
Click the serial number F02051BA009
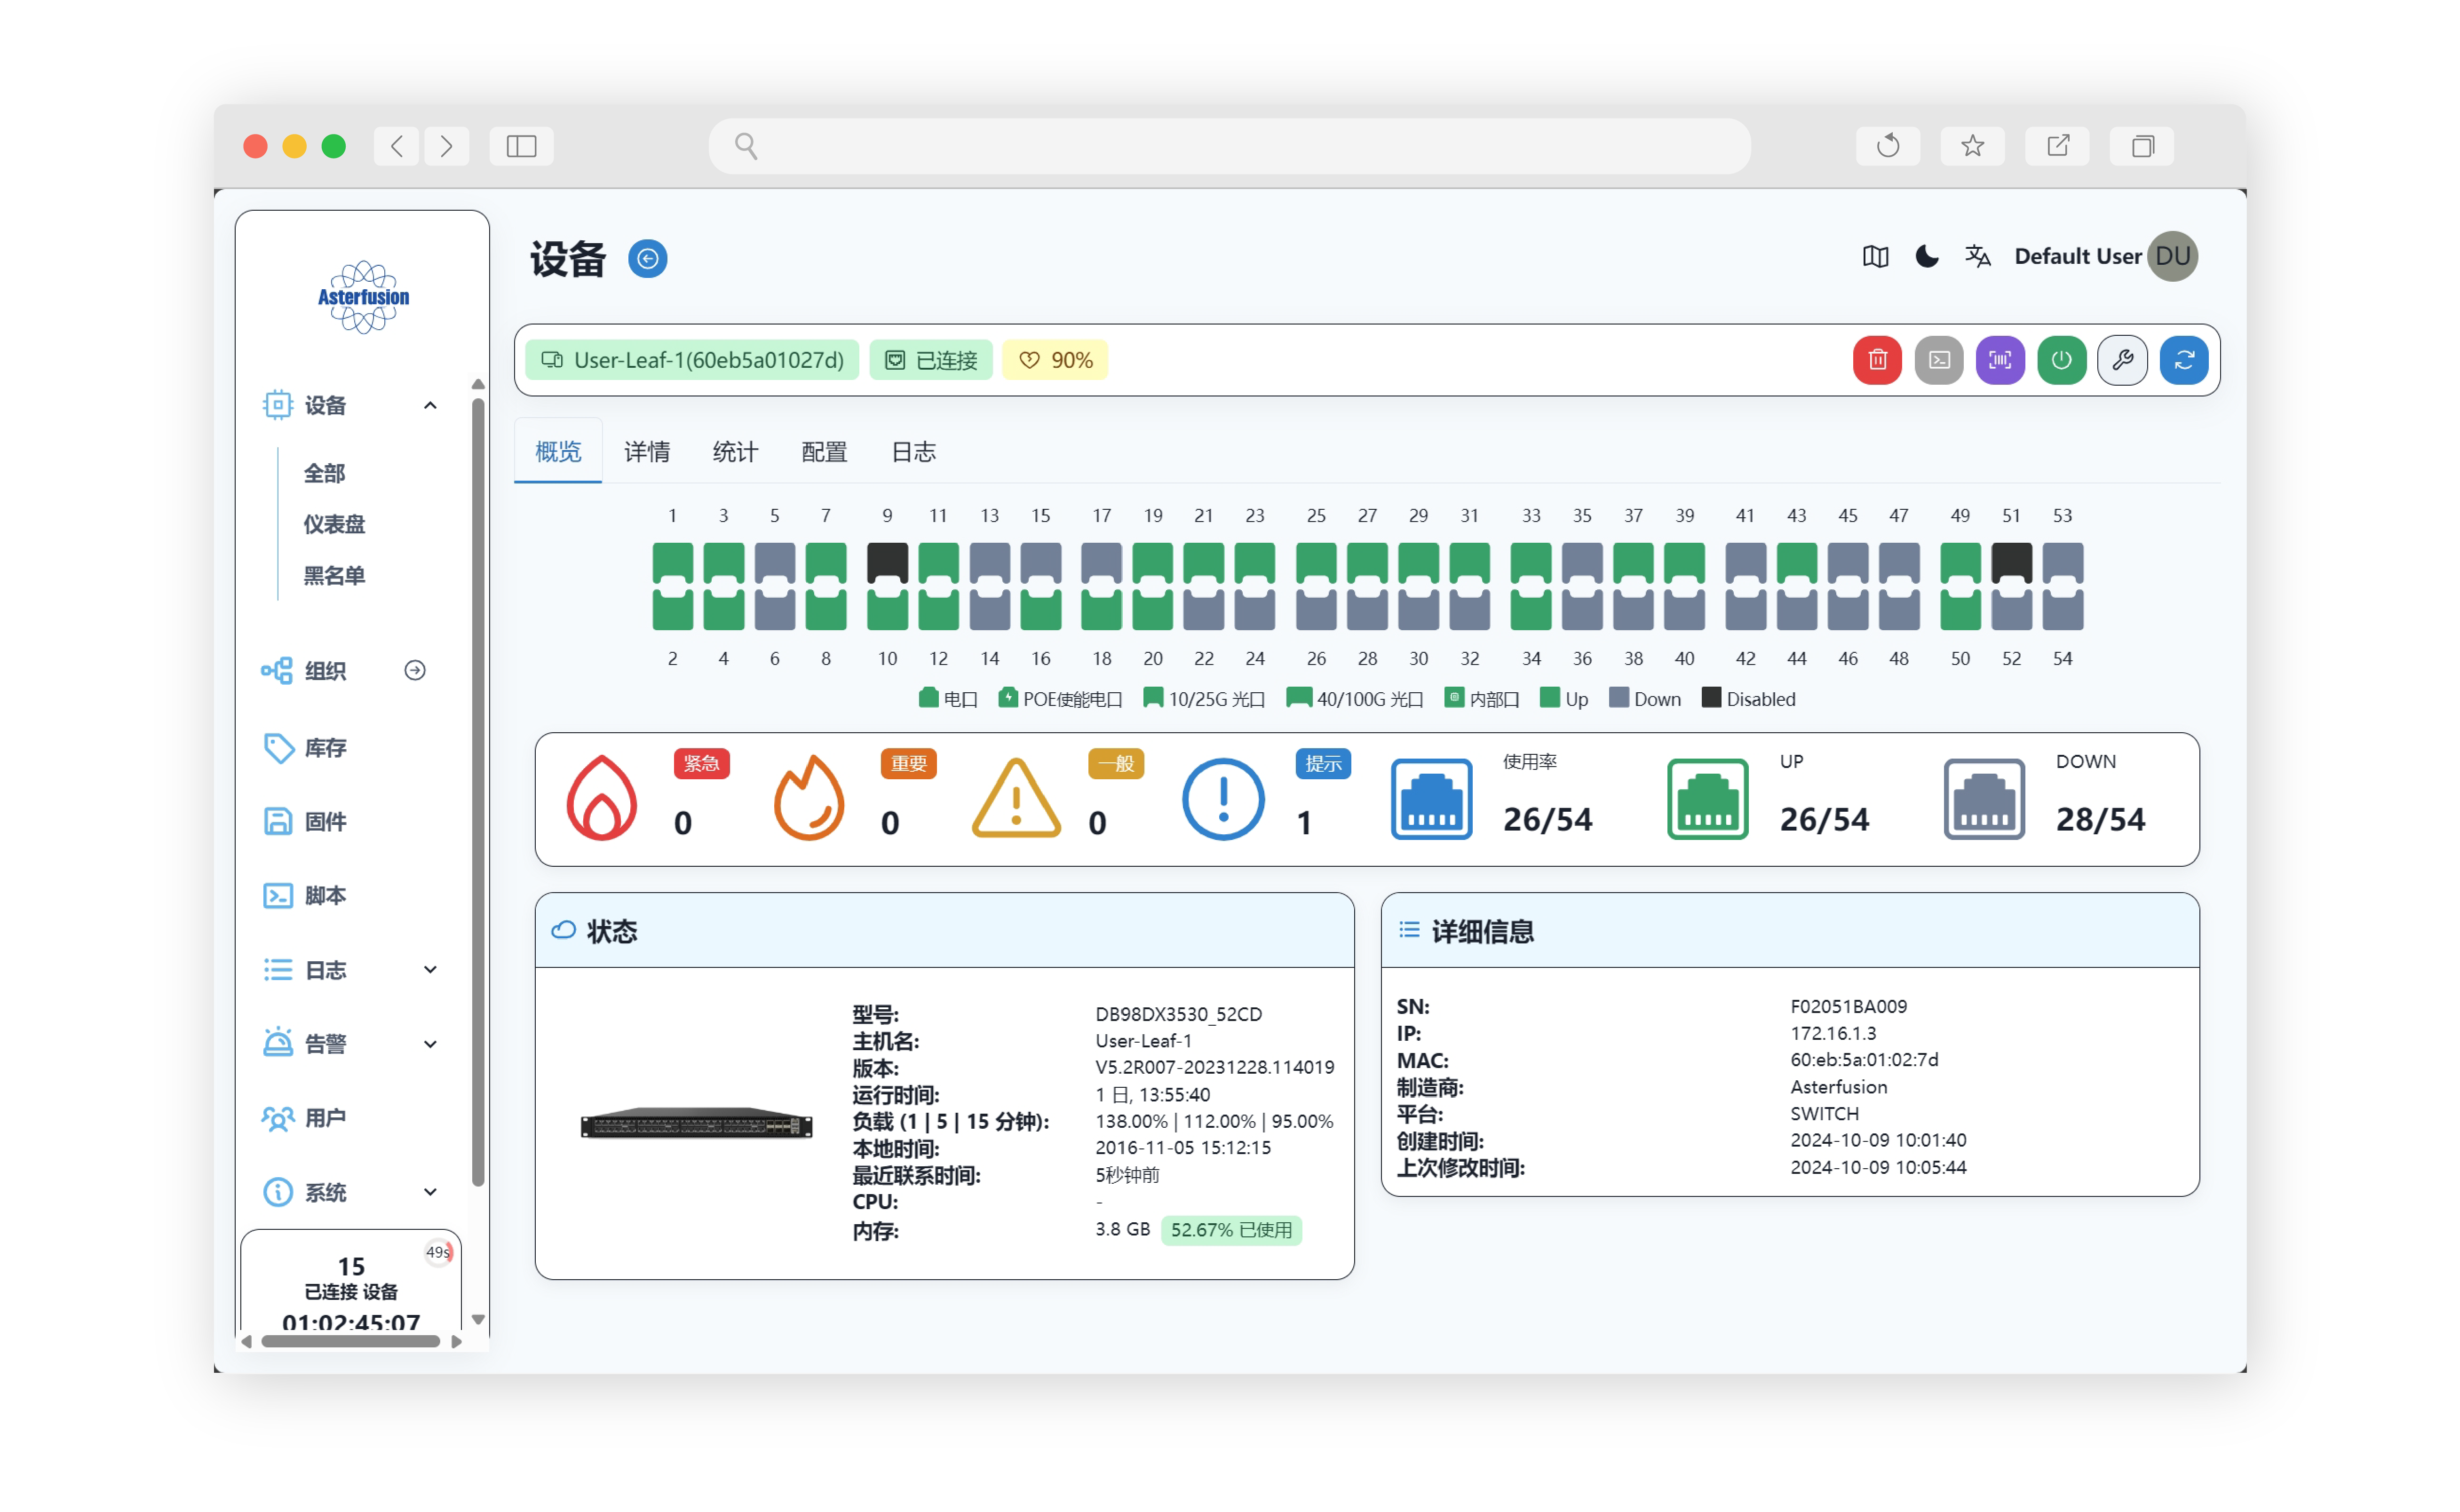[1848, 1007]
